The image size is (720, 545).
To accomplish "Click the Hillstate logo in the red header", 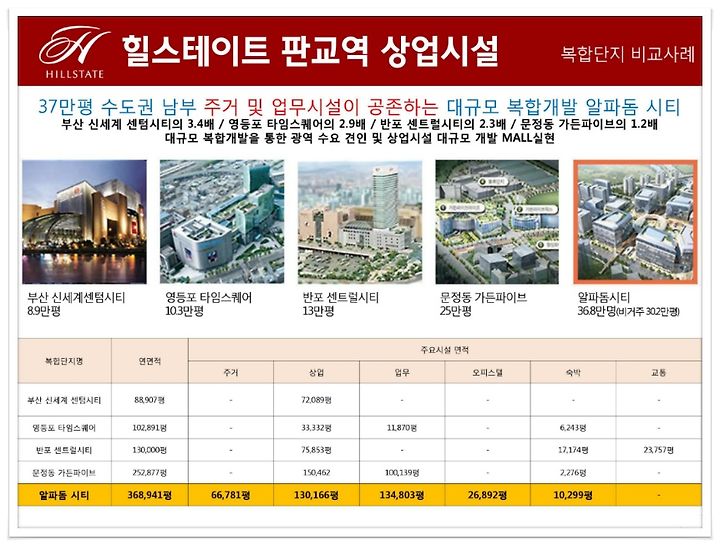I will (74, 52).
